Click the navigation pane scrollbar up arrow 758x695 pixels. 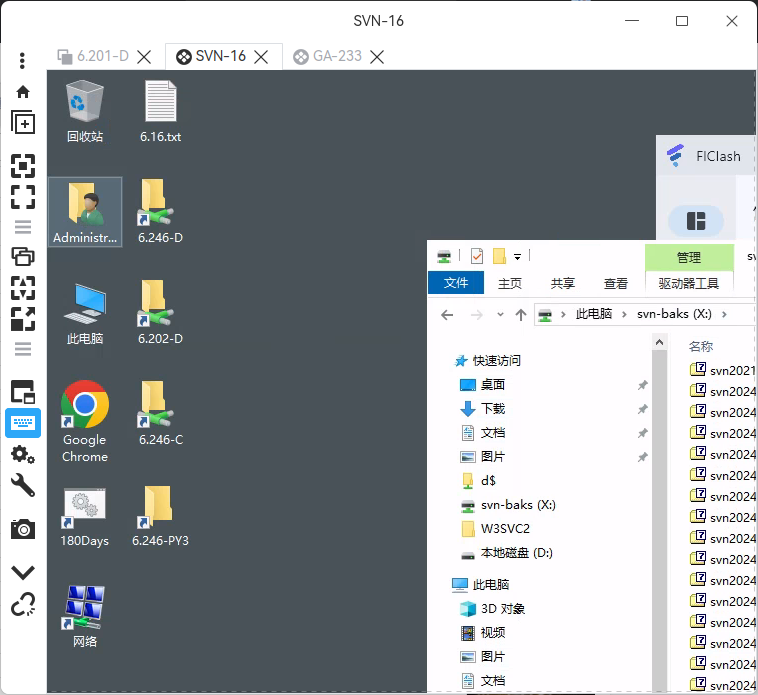pos(659,342)
